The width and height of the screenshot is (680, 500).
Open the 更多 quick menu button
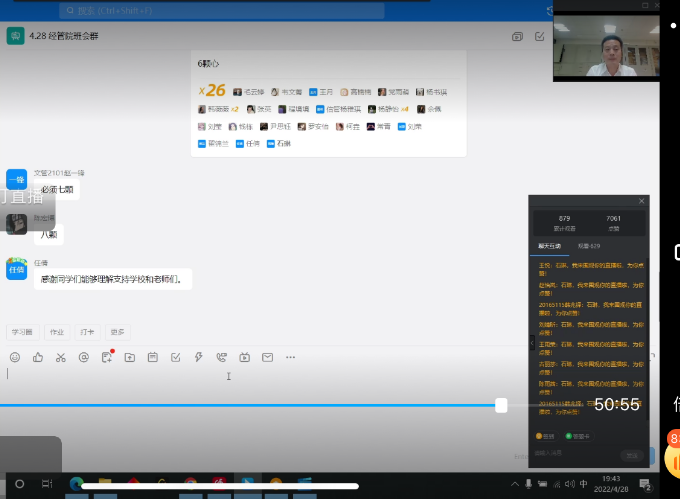click(x=117, y=331)
